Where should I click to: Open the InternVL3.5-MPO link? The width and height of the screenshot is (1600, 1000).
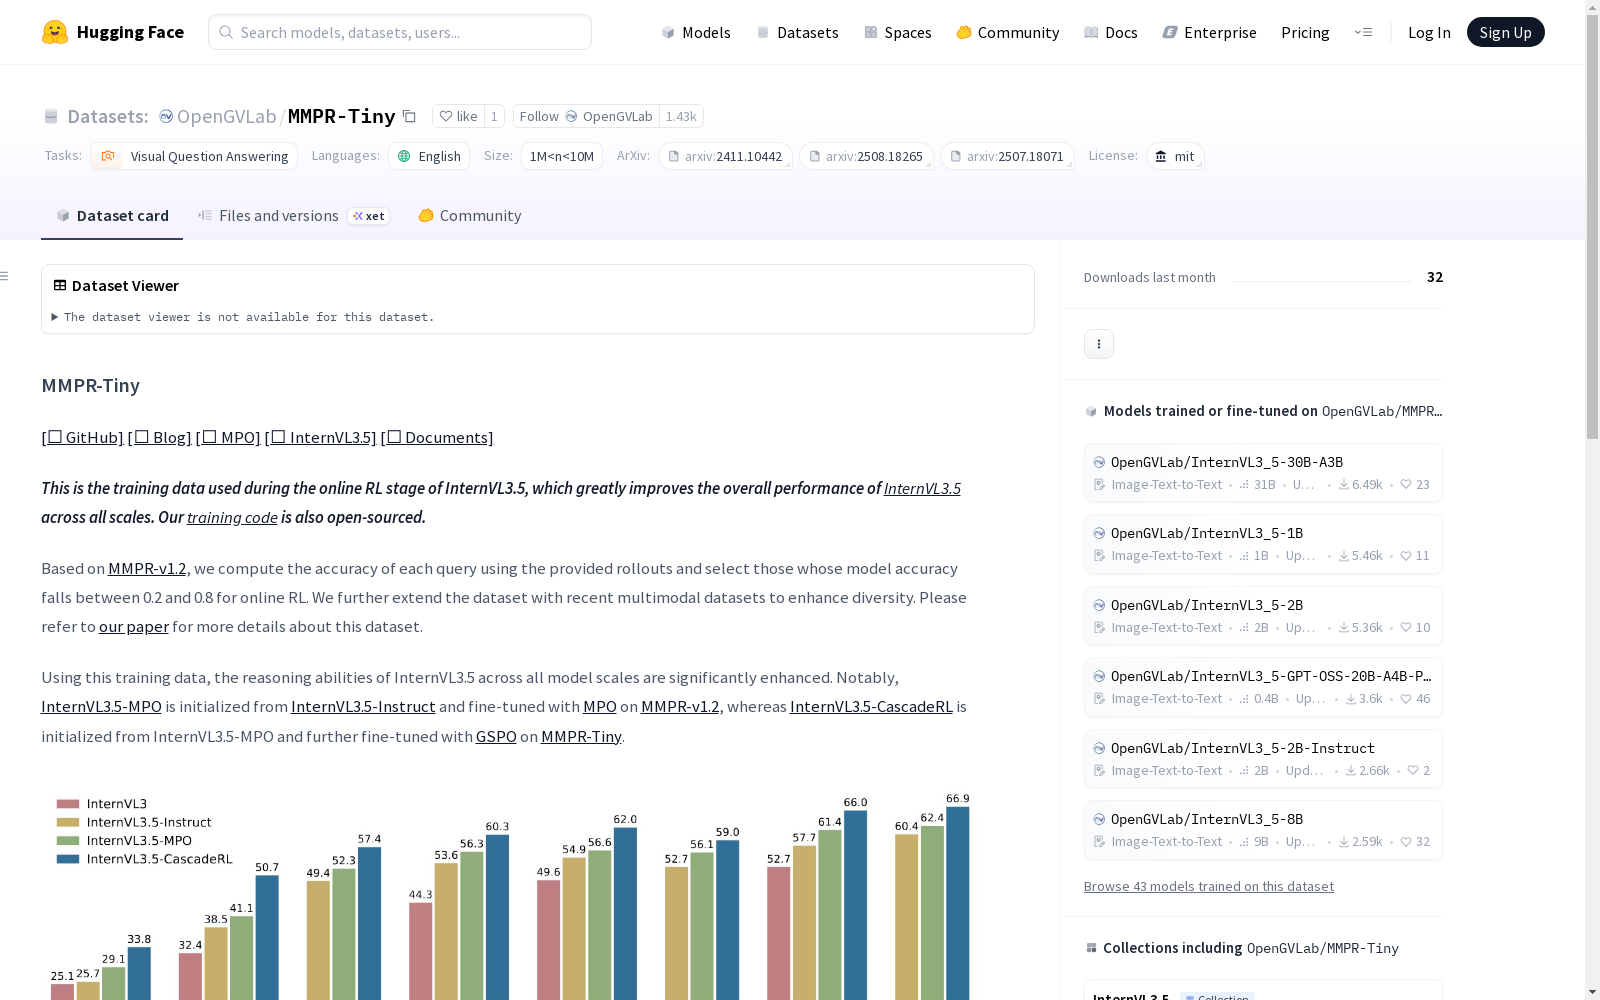coord(101,706)
